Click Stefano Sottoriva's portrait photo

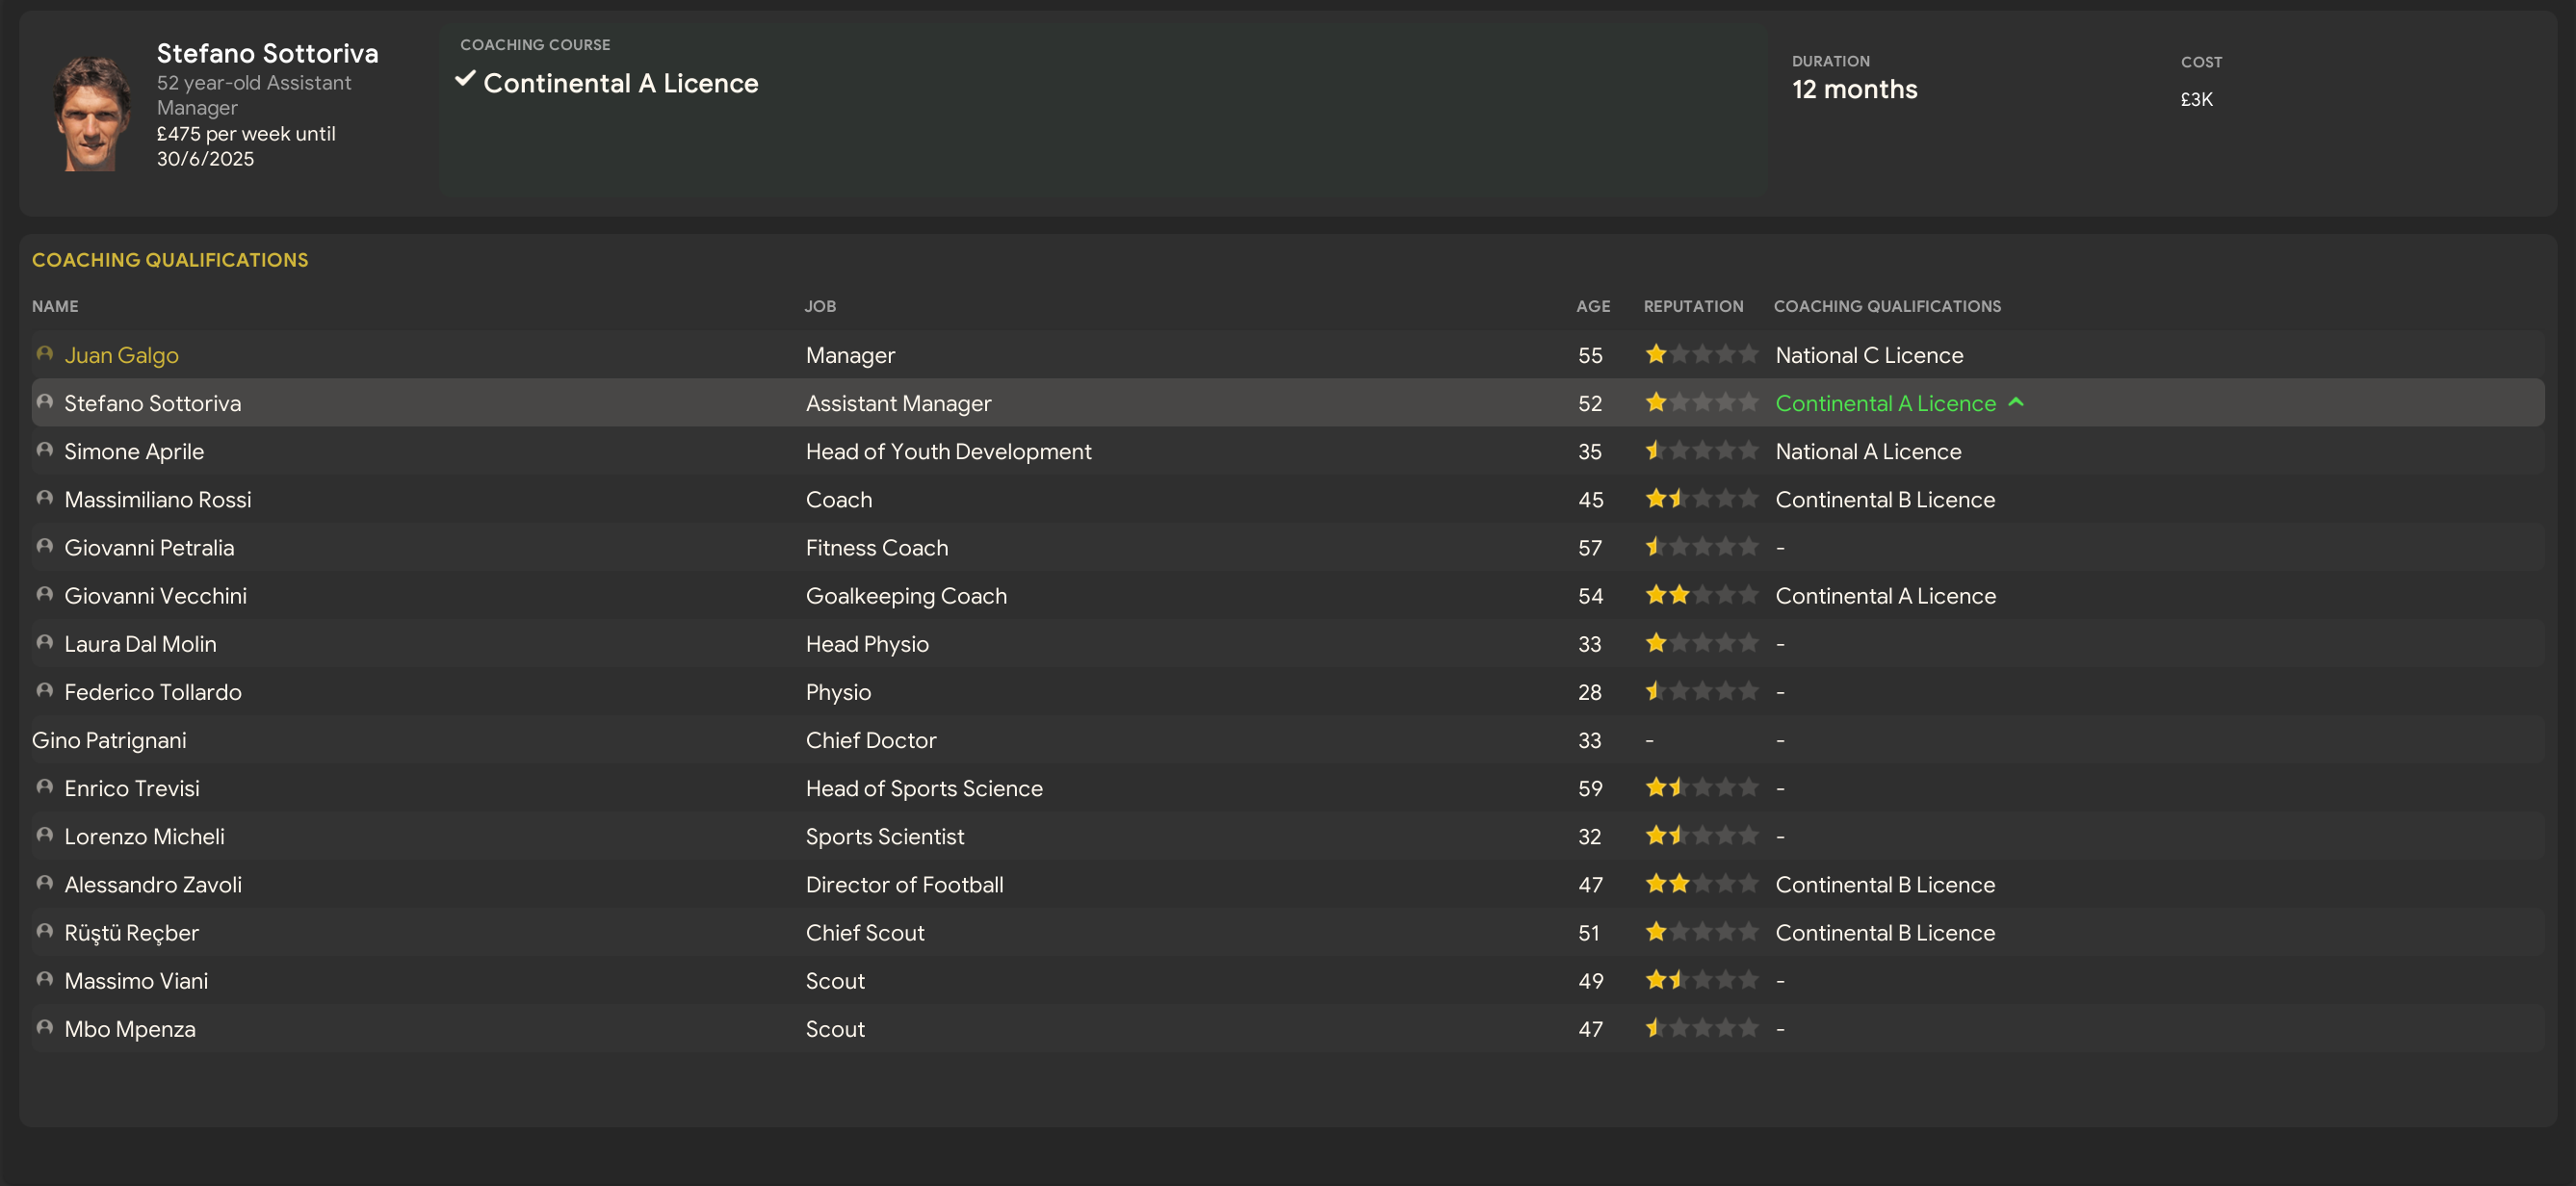point(91,114)
